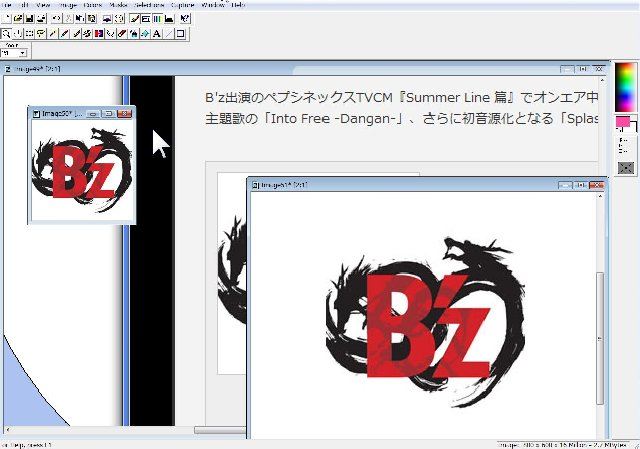Click the pink foreground color swatch
Viewport: 640px width, 449px height.
[x=622, y=122]
